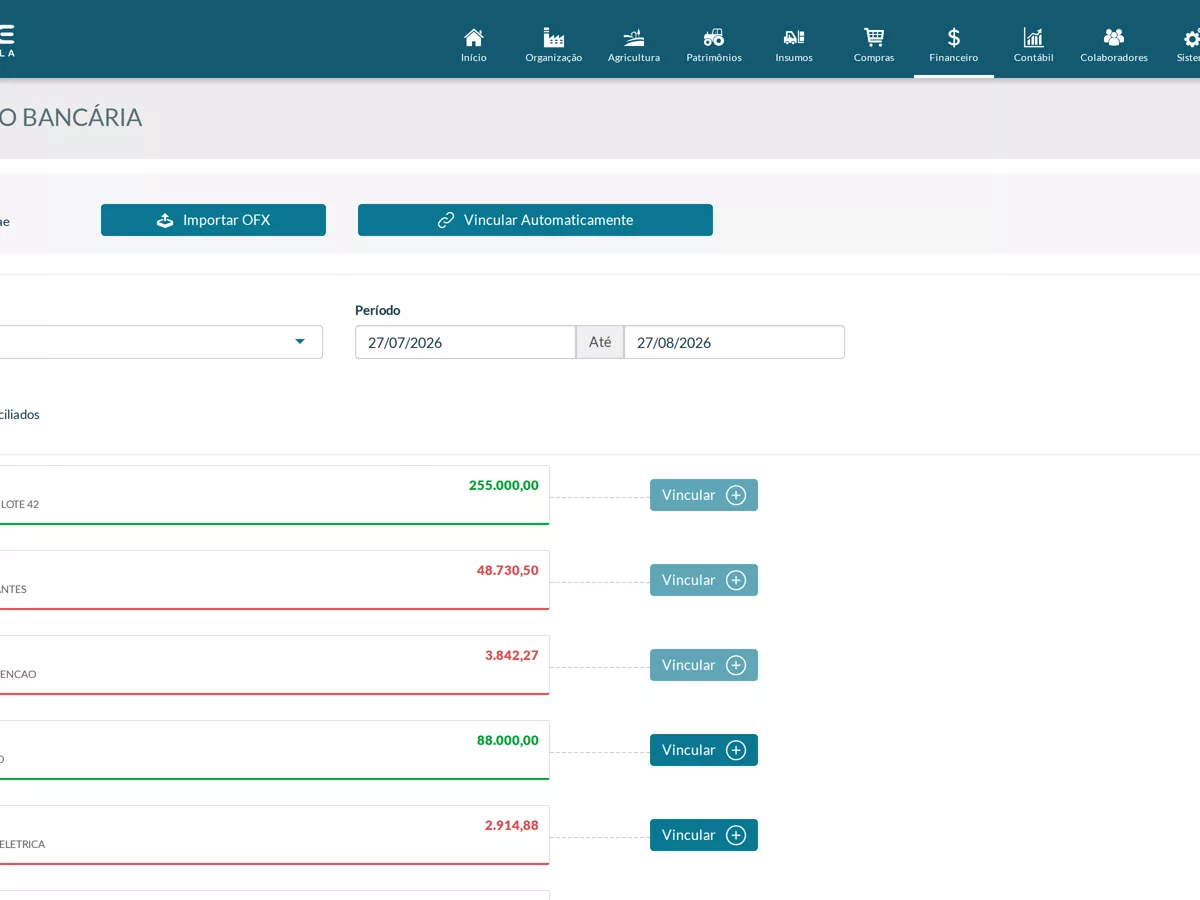This screenshot has height=900, width=1200.
Task: Open the Colaboradores people icon
Action: [1114, 38]
